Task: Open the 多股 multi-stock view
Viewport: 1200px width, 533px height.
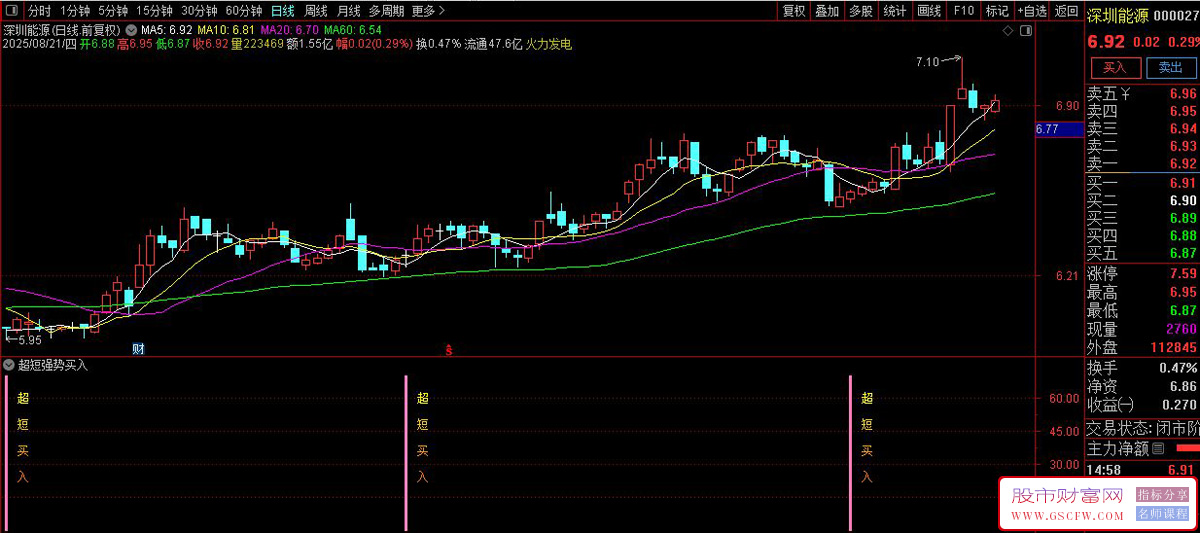Action: pos(861,11)
